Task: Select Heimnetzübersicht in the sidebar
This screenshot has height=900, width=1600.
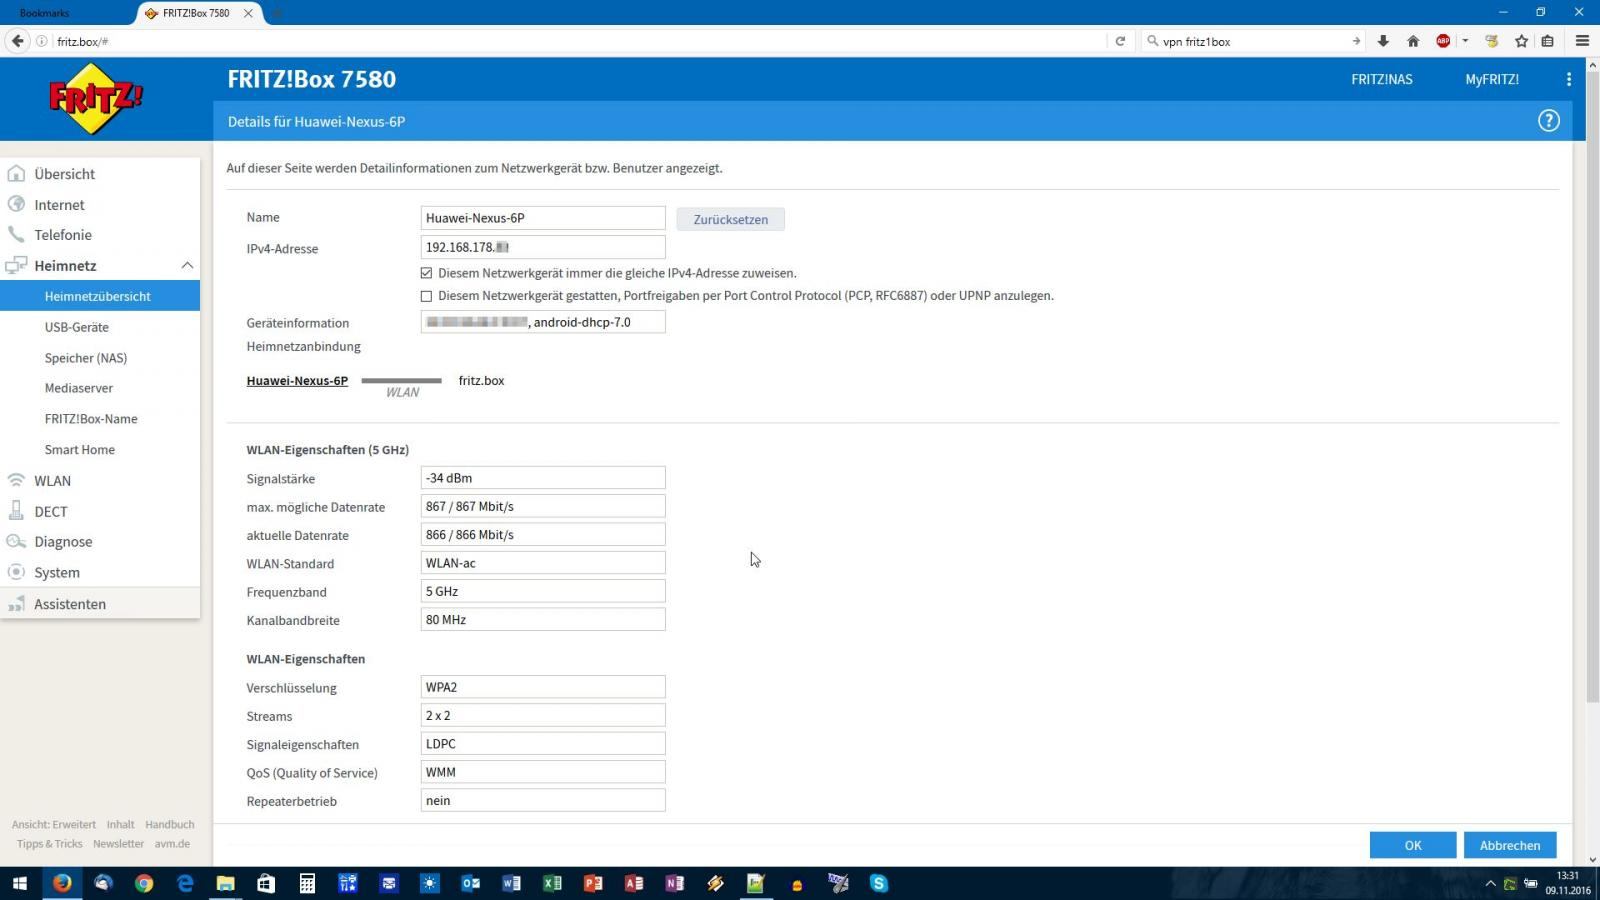Action: click(x=100, y=296)
